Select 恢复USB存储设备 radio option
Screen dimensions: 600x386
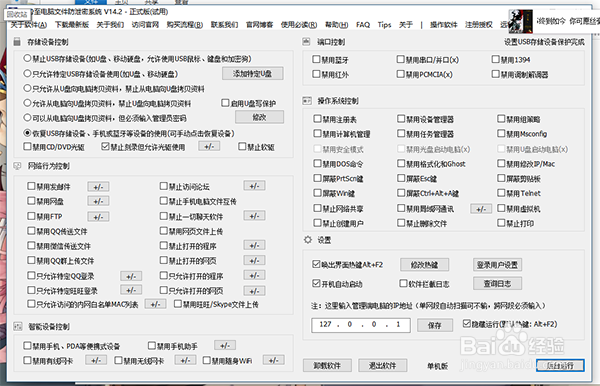pos(27,133)
